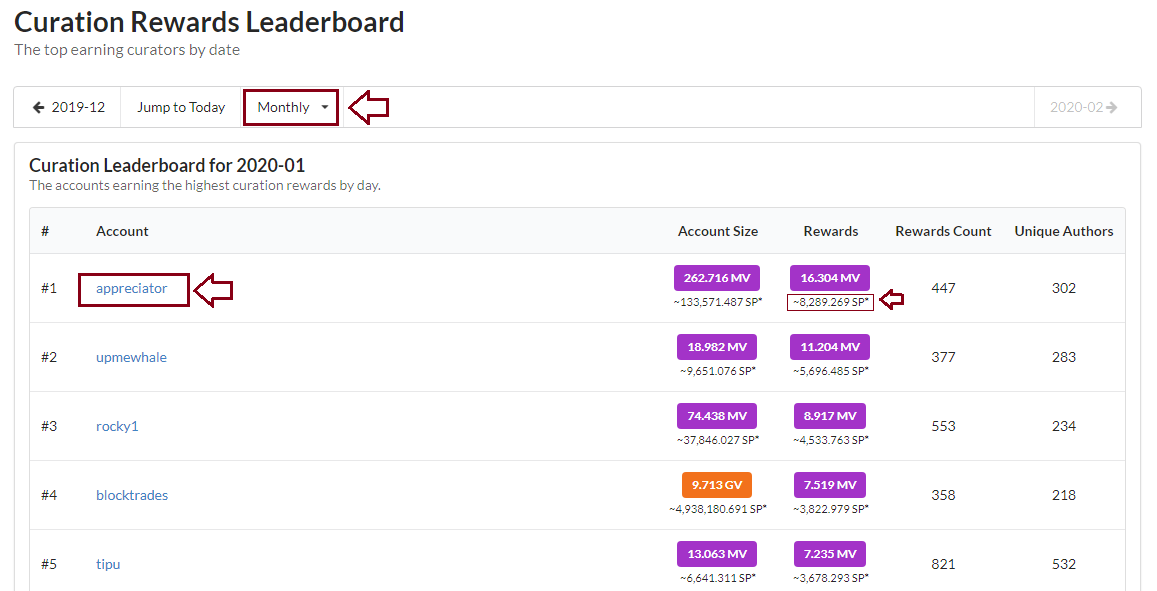Open tipu account link
1157x591 pixels.
[x=108, y=564]
